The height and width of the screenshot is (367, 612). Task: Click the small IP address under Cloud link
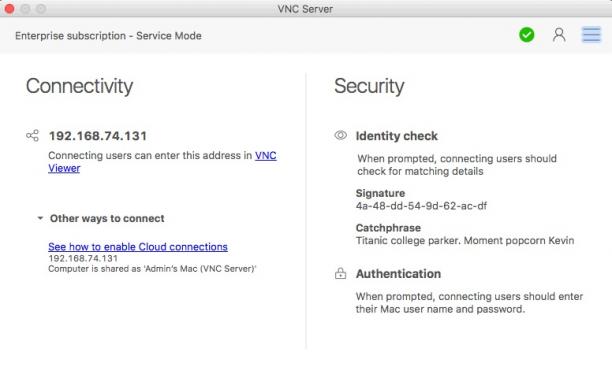83,258
